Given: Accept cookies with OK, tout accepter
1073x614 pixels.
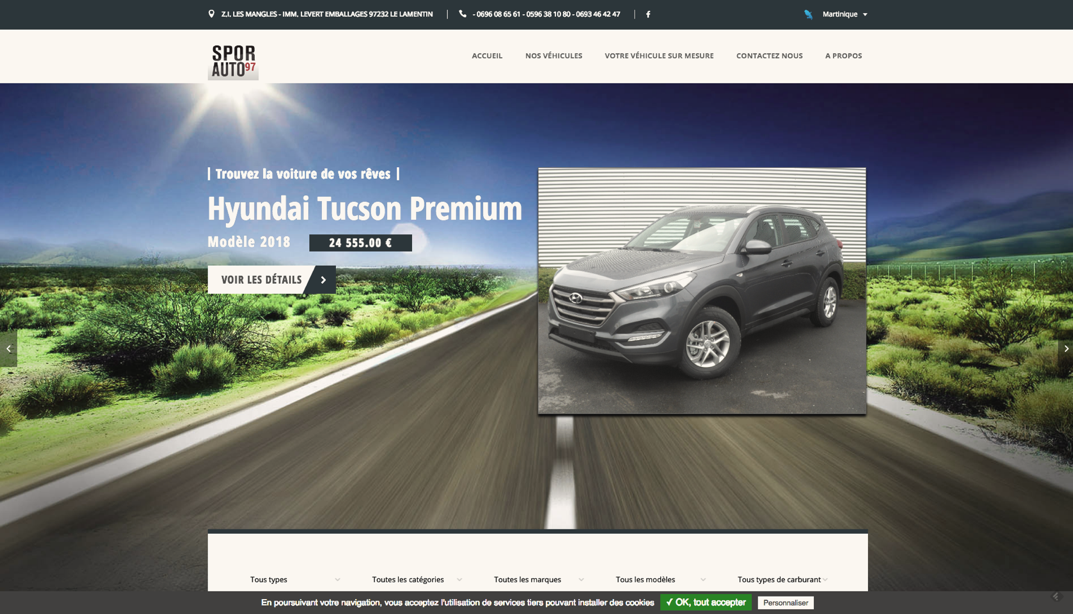Looking at the screenshot, I should point(706,602).
